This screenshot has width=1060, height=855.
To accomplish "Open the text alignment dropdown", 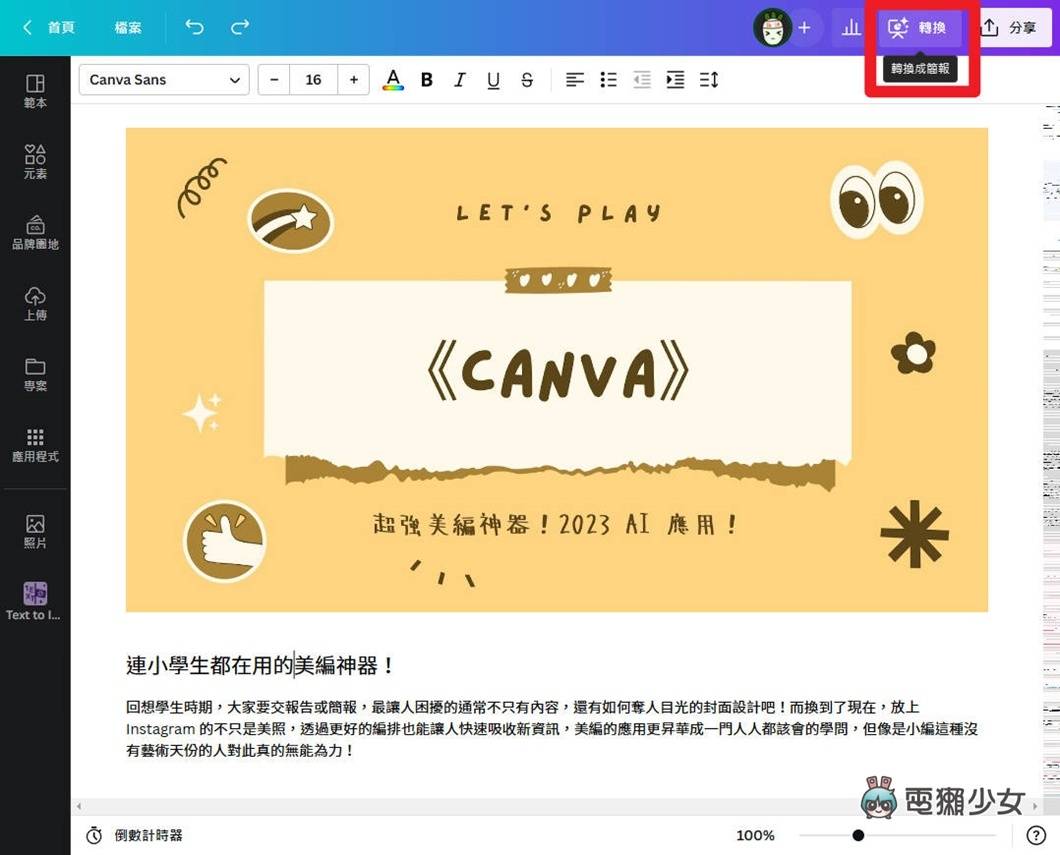I will coord(575,80).
